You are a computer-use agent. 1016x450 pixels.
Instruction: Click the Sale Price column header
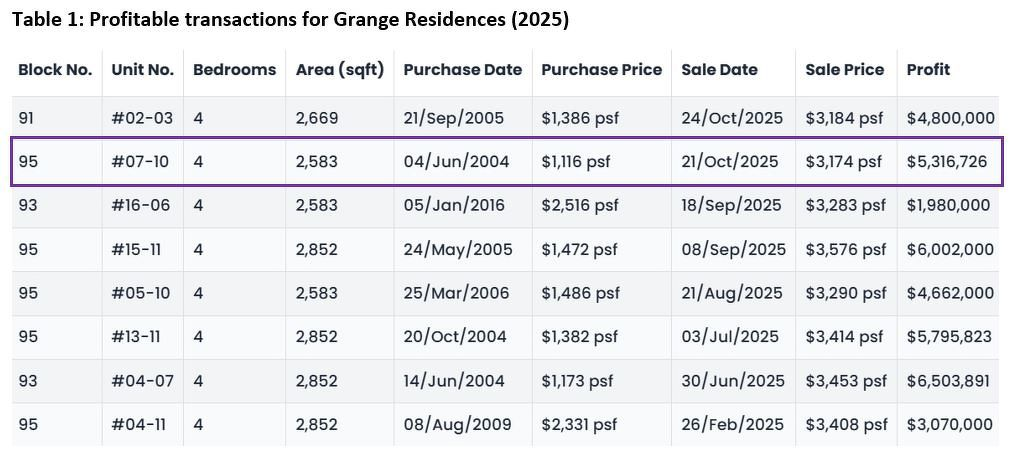pyautogui.click(x=845, y=70)
